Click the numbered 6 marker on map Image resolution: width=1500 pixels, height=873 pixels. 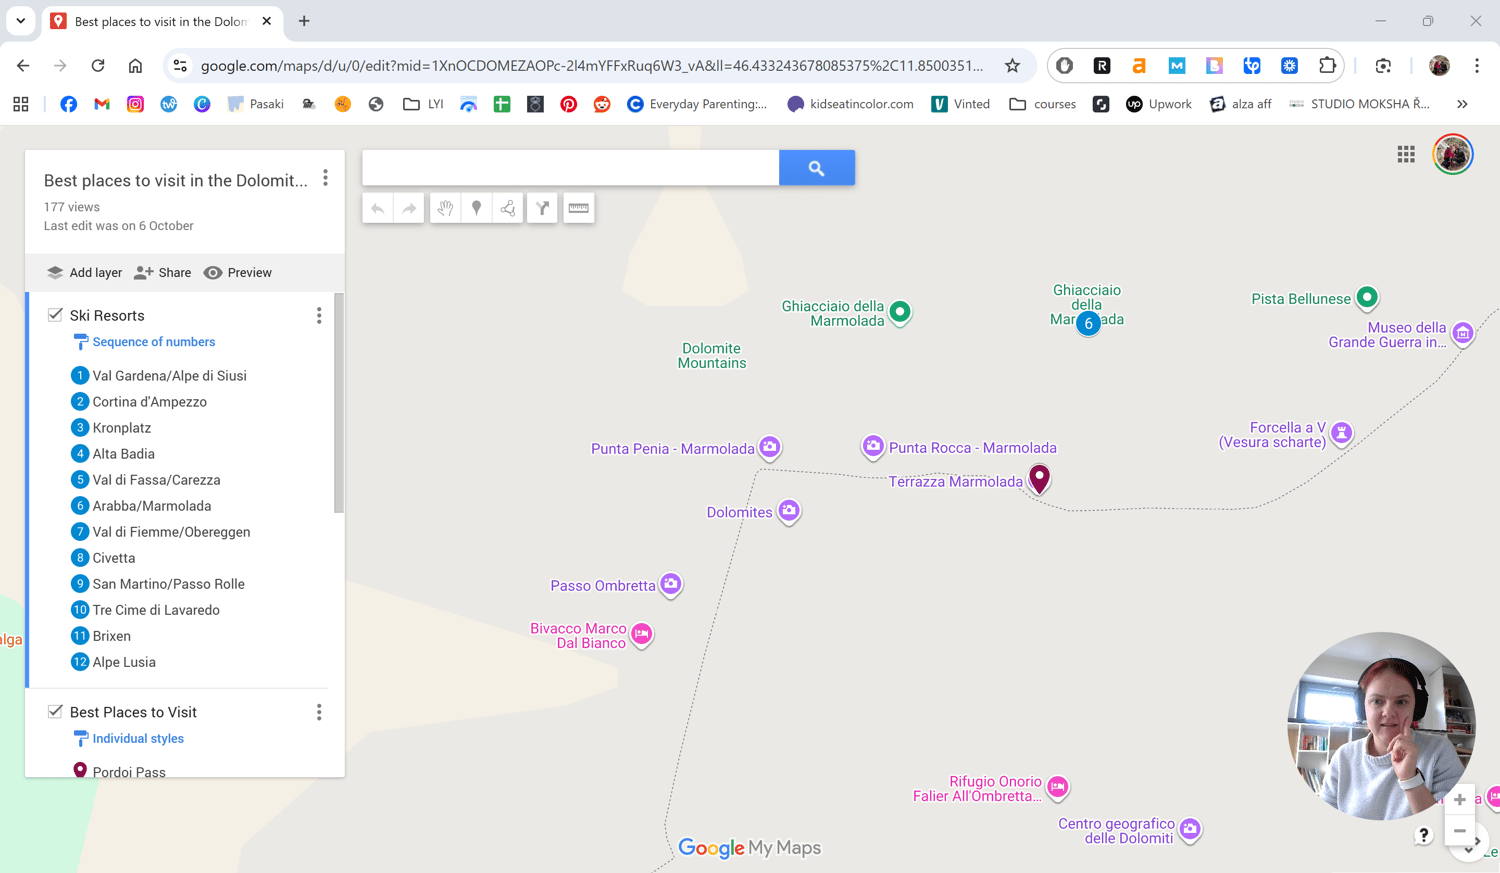pyautogui.click(x=1088, y=323)
